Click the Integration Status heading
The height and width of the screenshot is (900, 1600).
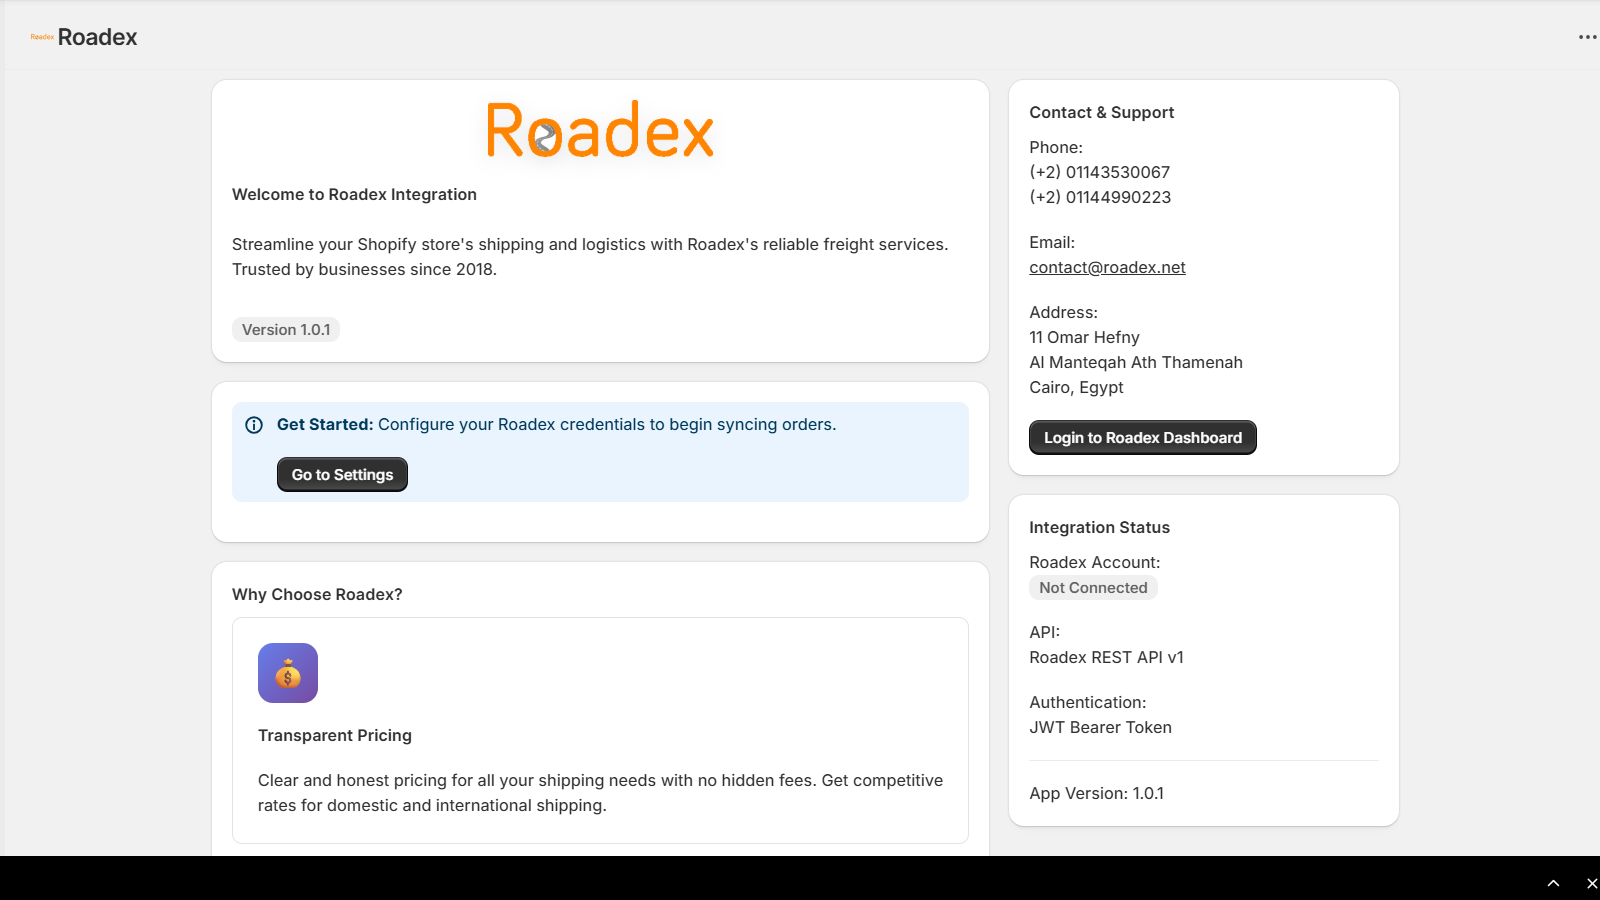1099,528
